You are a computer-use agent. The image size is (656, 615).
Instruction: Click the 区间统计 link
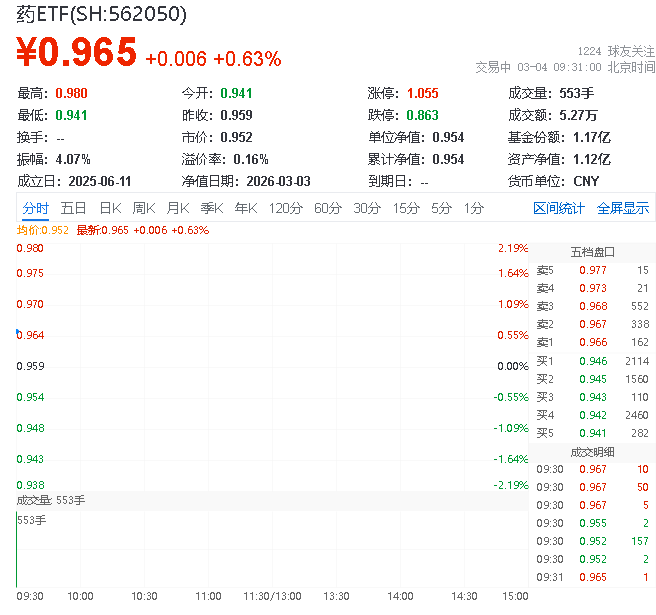(x=559, y=208)
